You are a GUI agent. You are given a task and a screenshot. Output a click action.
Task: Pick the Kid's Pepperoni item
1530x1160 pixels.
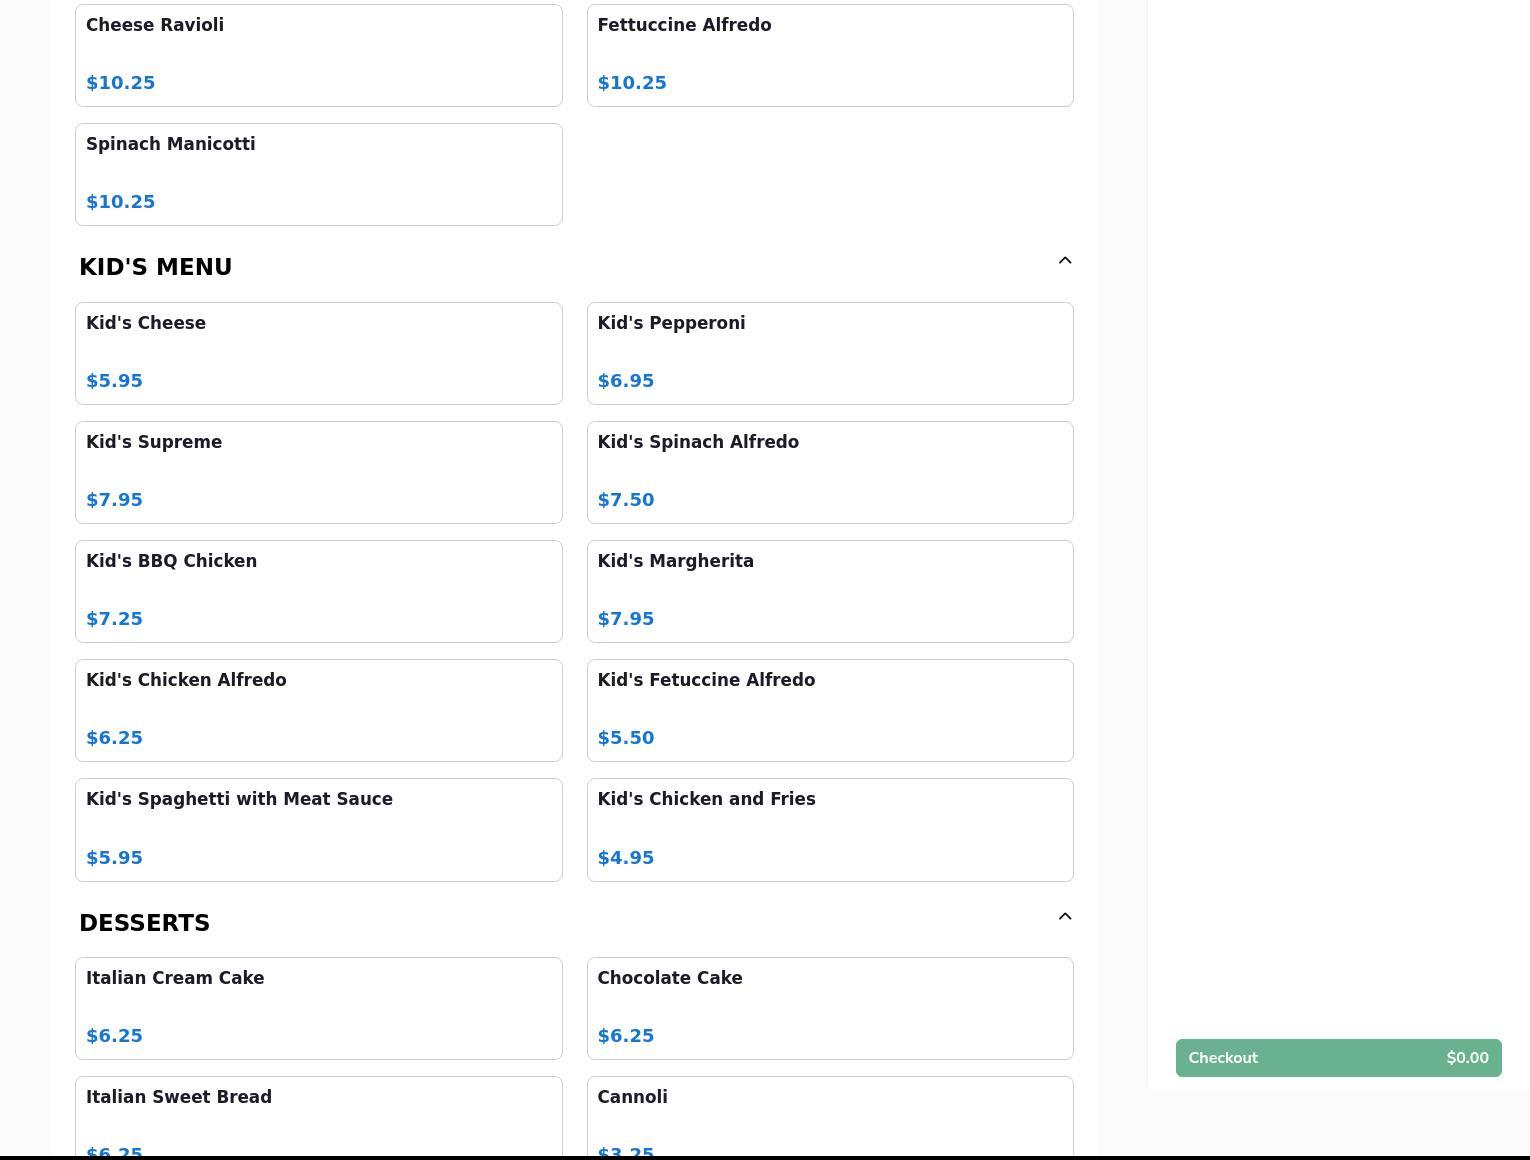[829, 353]
